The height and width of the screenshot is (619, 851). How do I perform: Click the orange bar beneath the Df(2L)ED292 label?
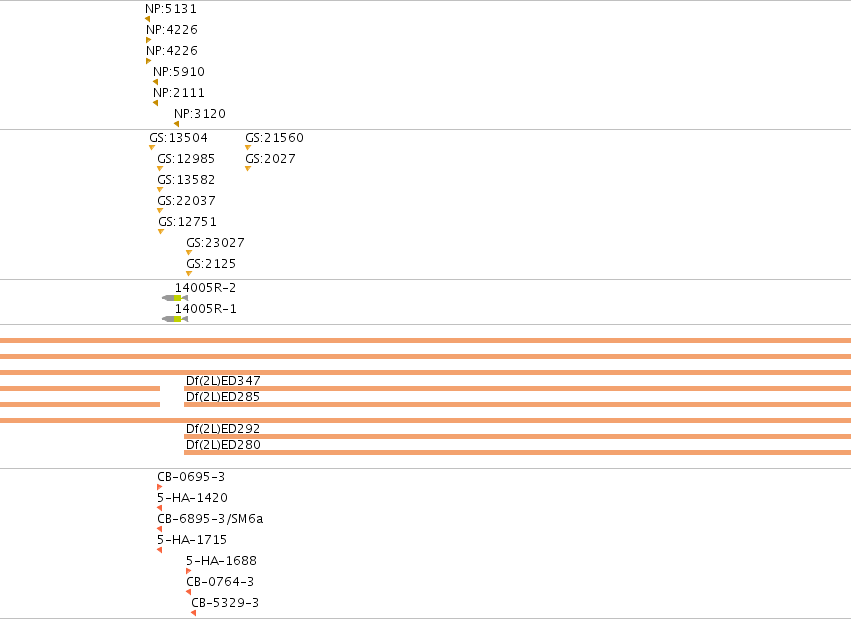[x=517, y=436]
